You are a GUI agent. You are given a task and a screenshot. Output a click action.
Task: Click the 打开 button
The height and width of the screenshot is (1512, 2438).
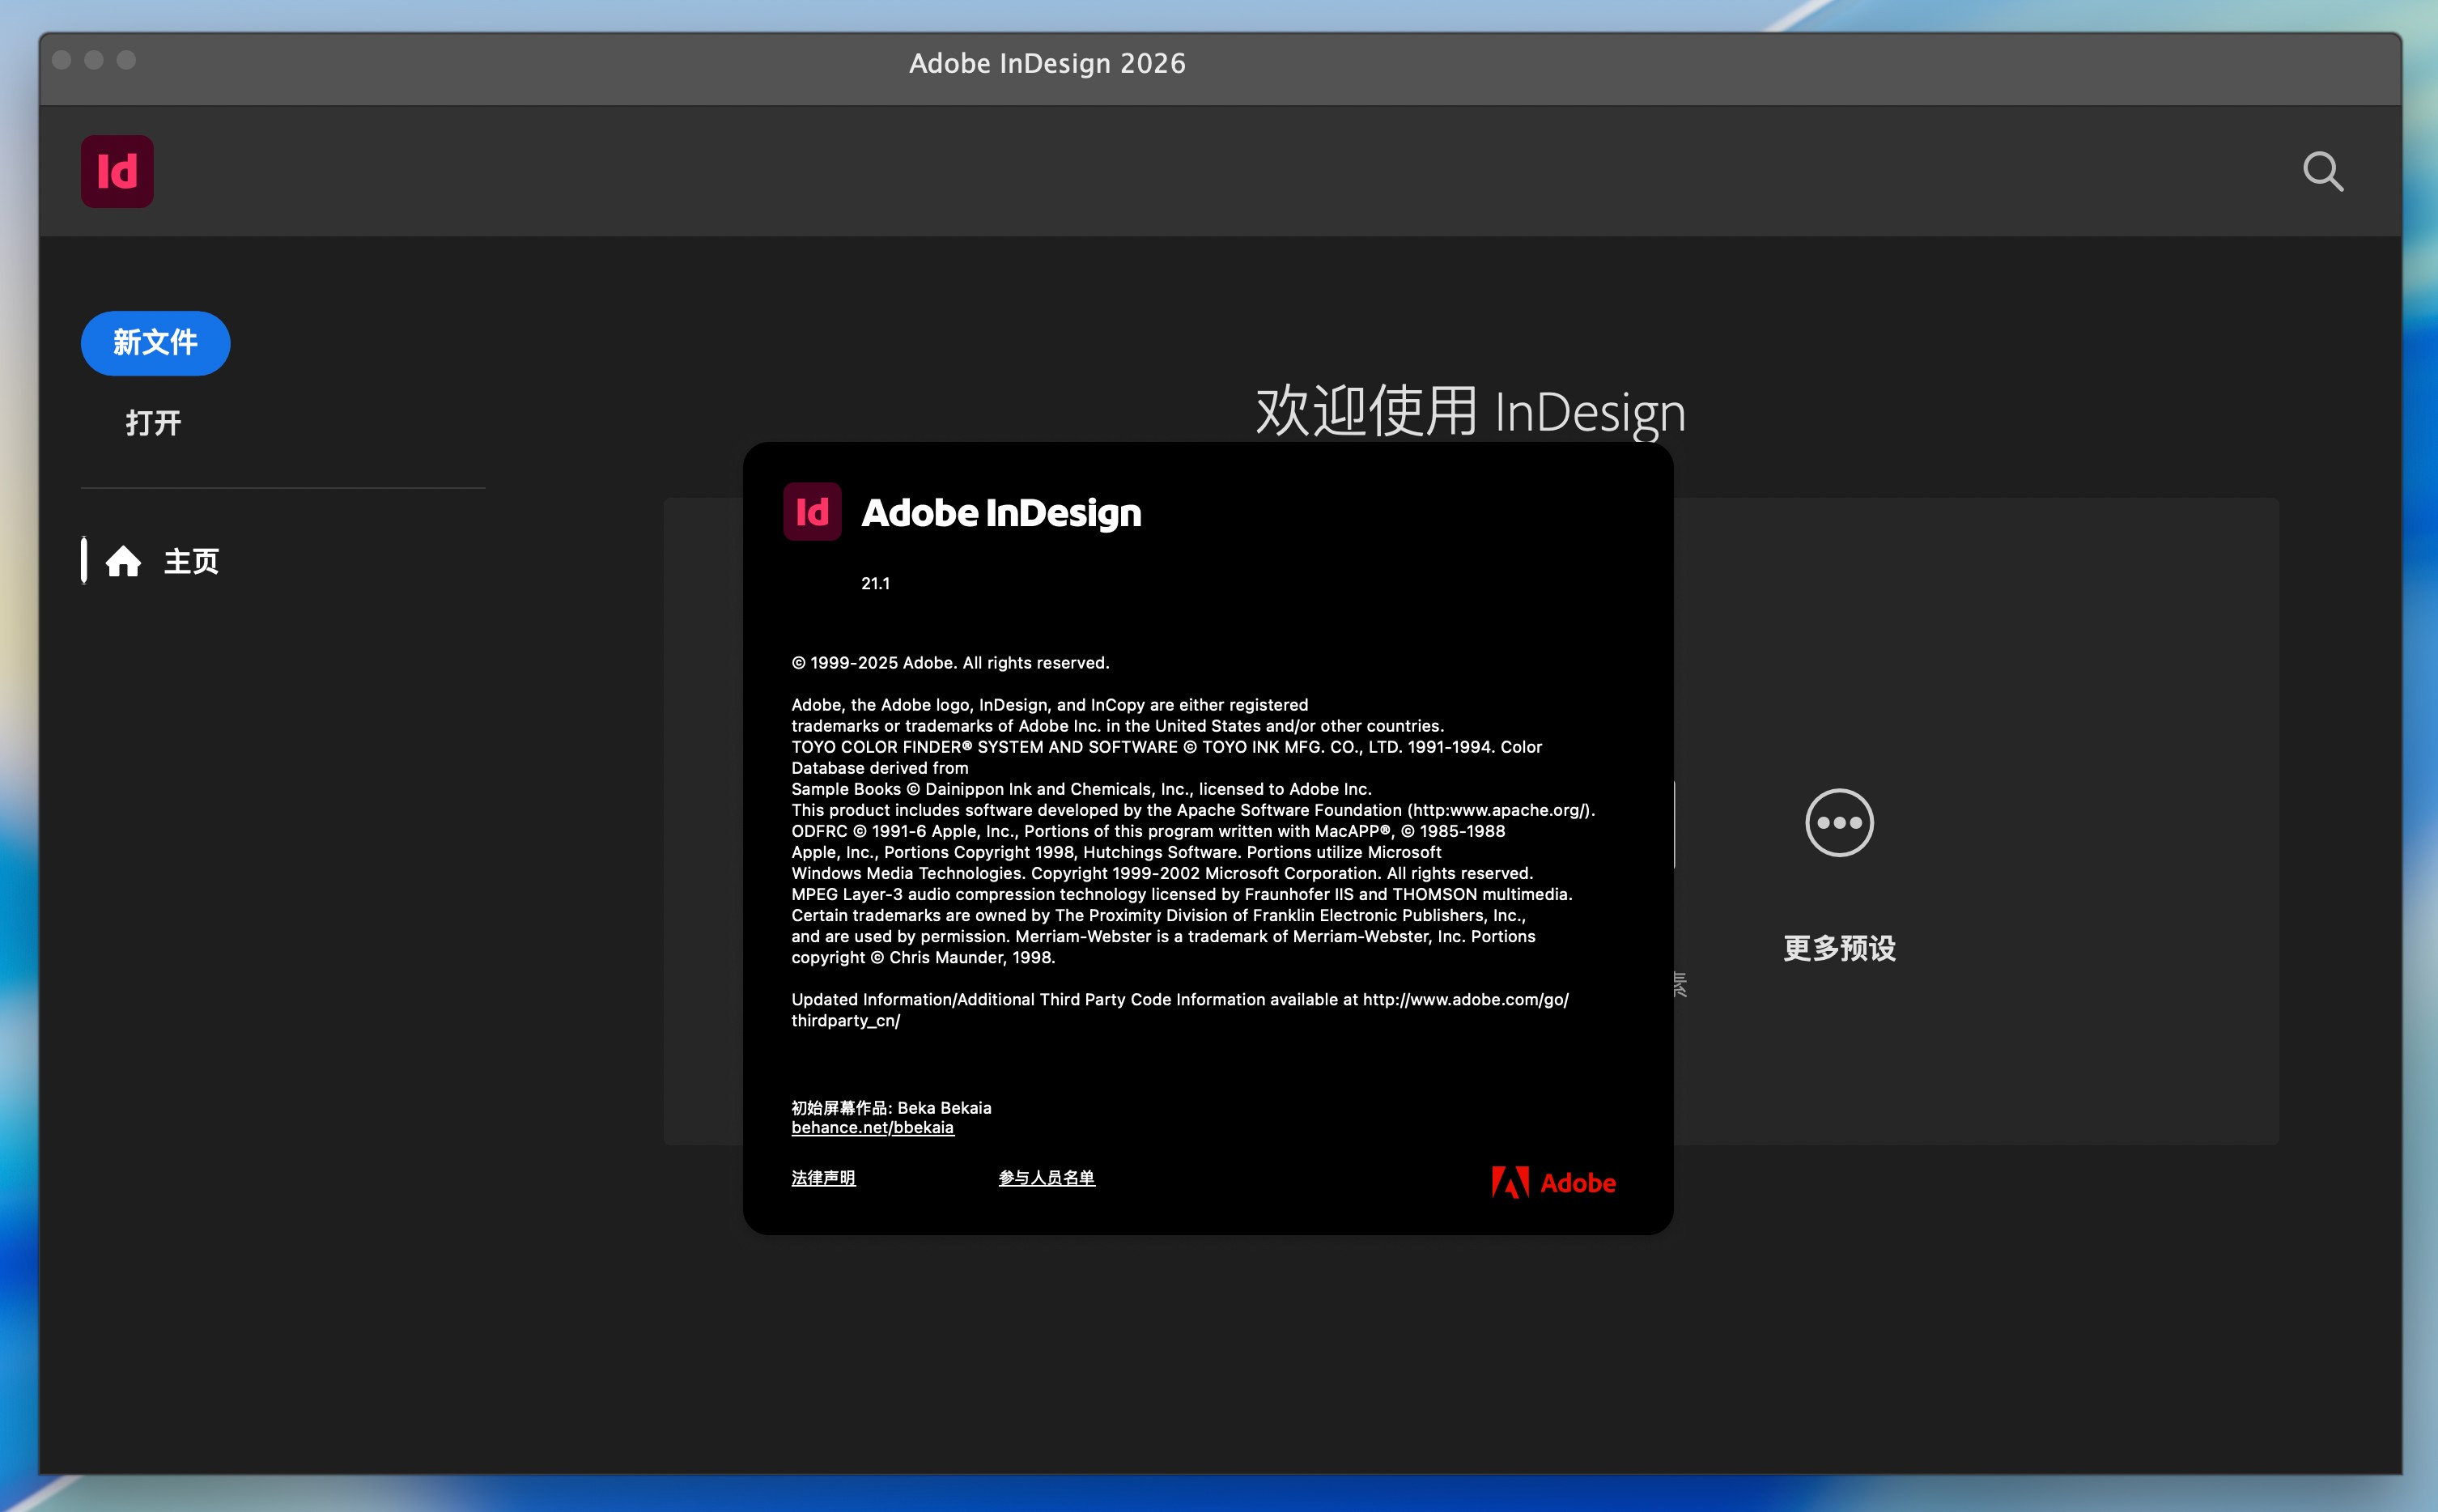click(153, 422)
